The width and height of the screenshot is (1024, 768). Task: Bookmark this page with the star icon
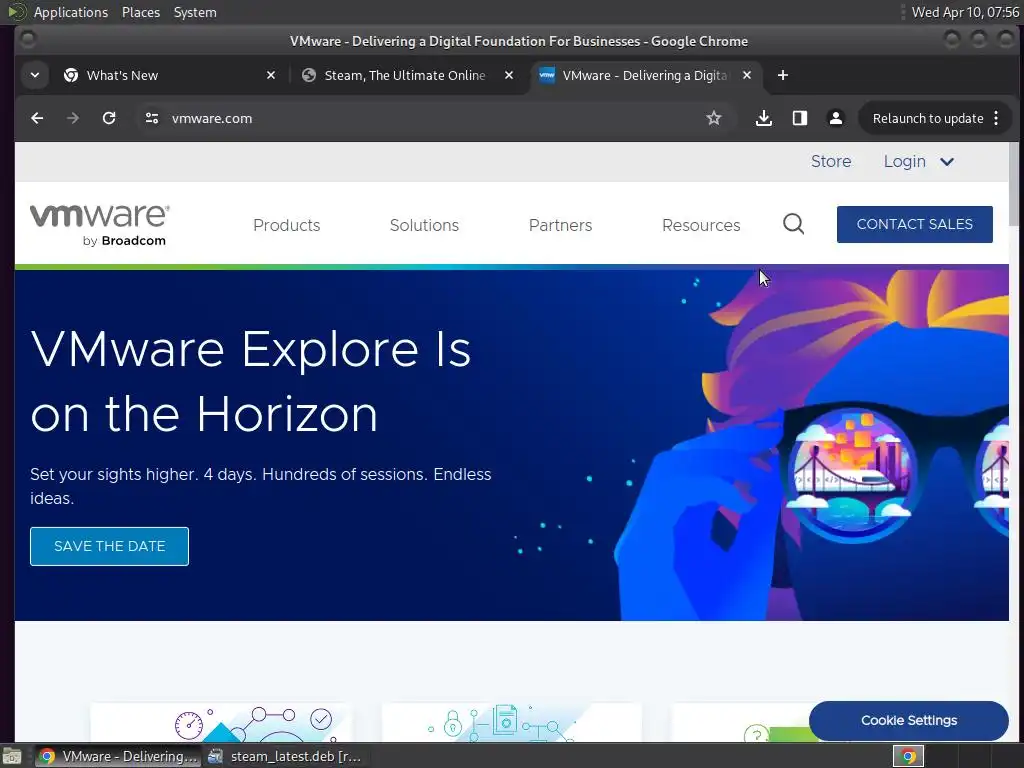click(714, 118)
